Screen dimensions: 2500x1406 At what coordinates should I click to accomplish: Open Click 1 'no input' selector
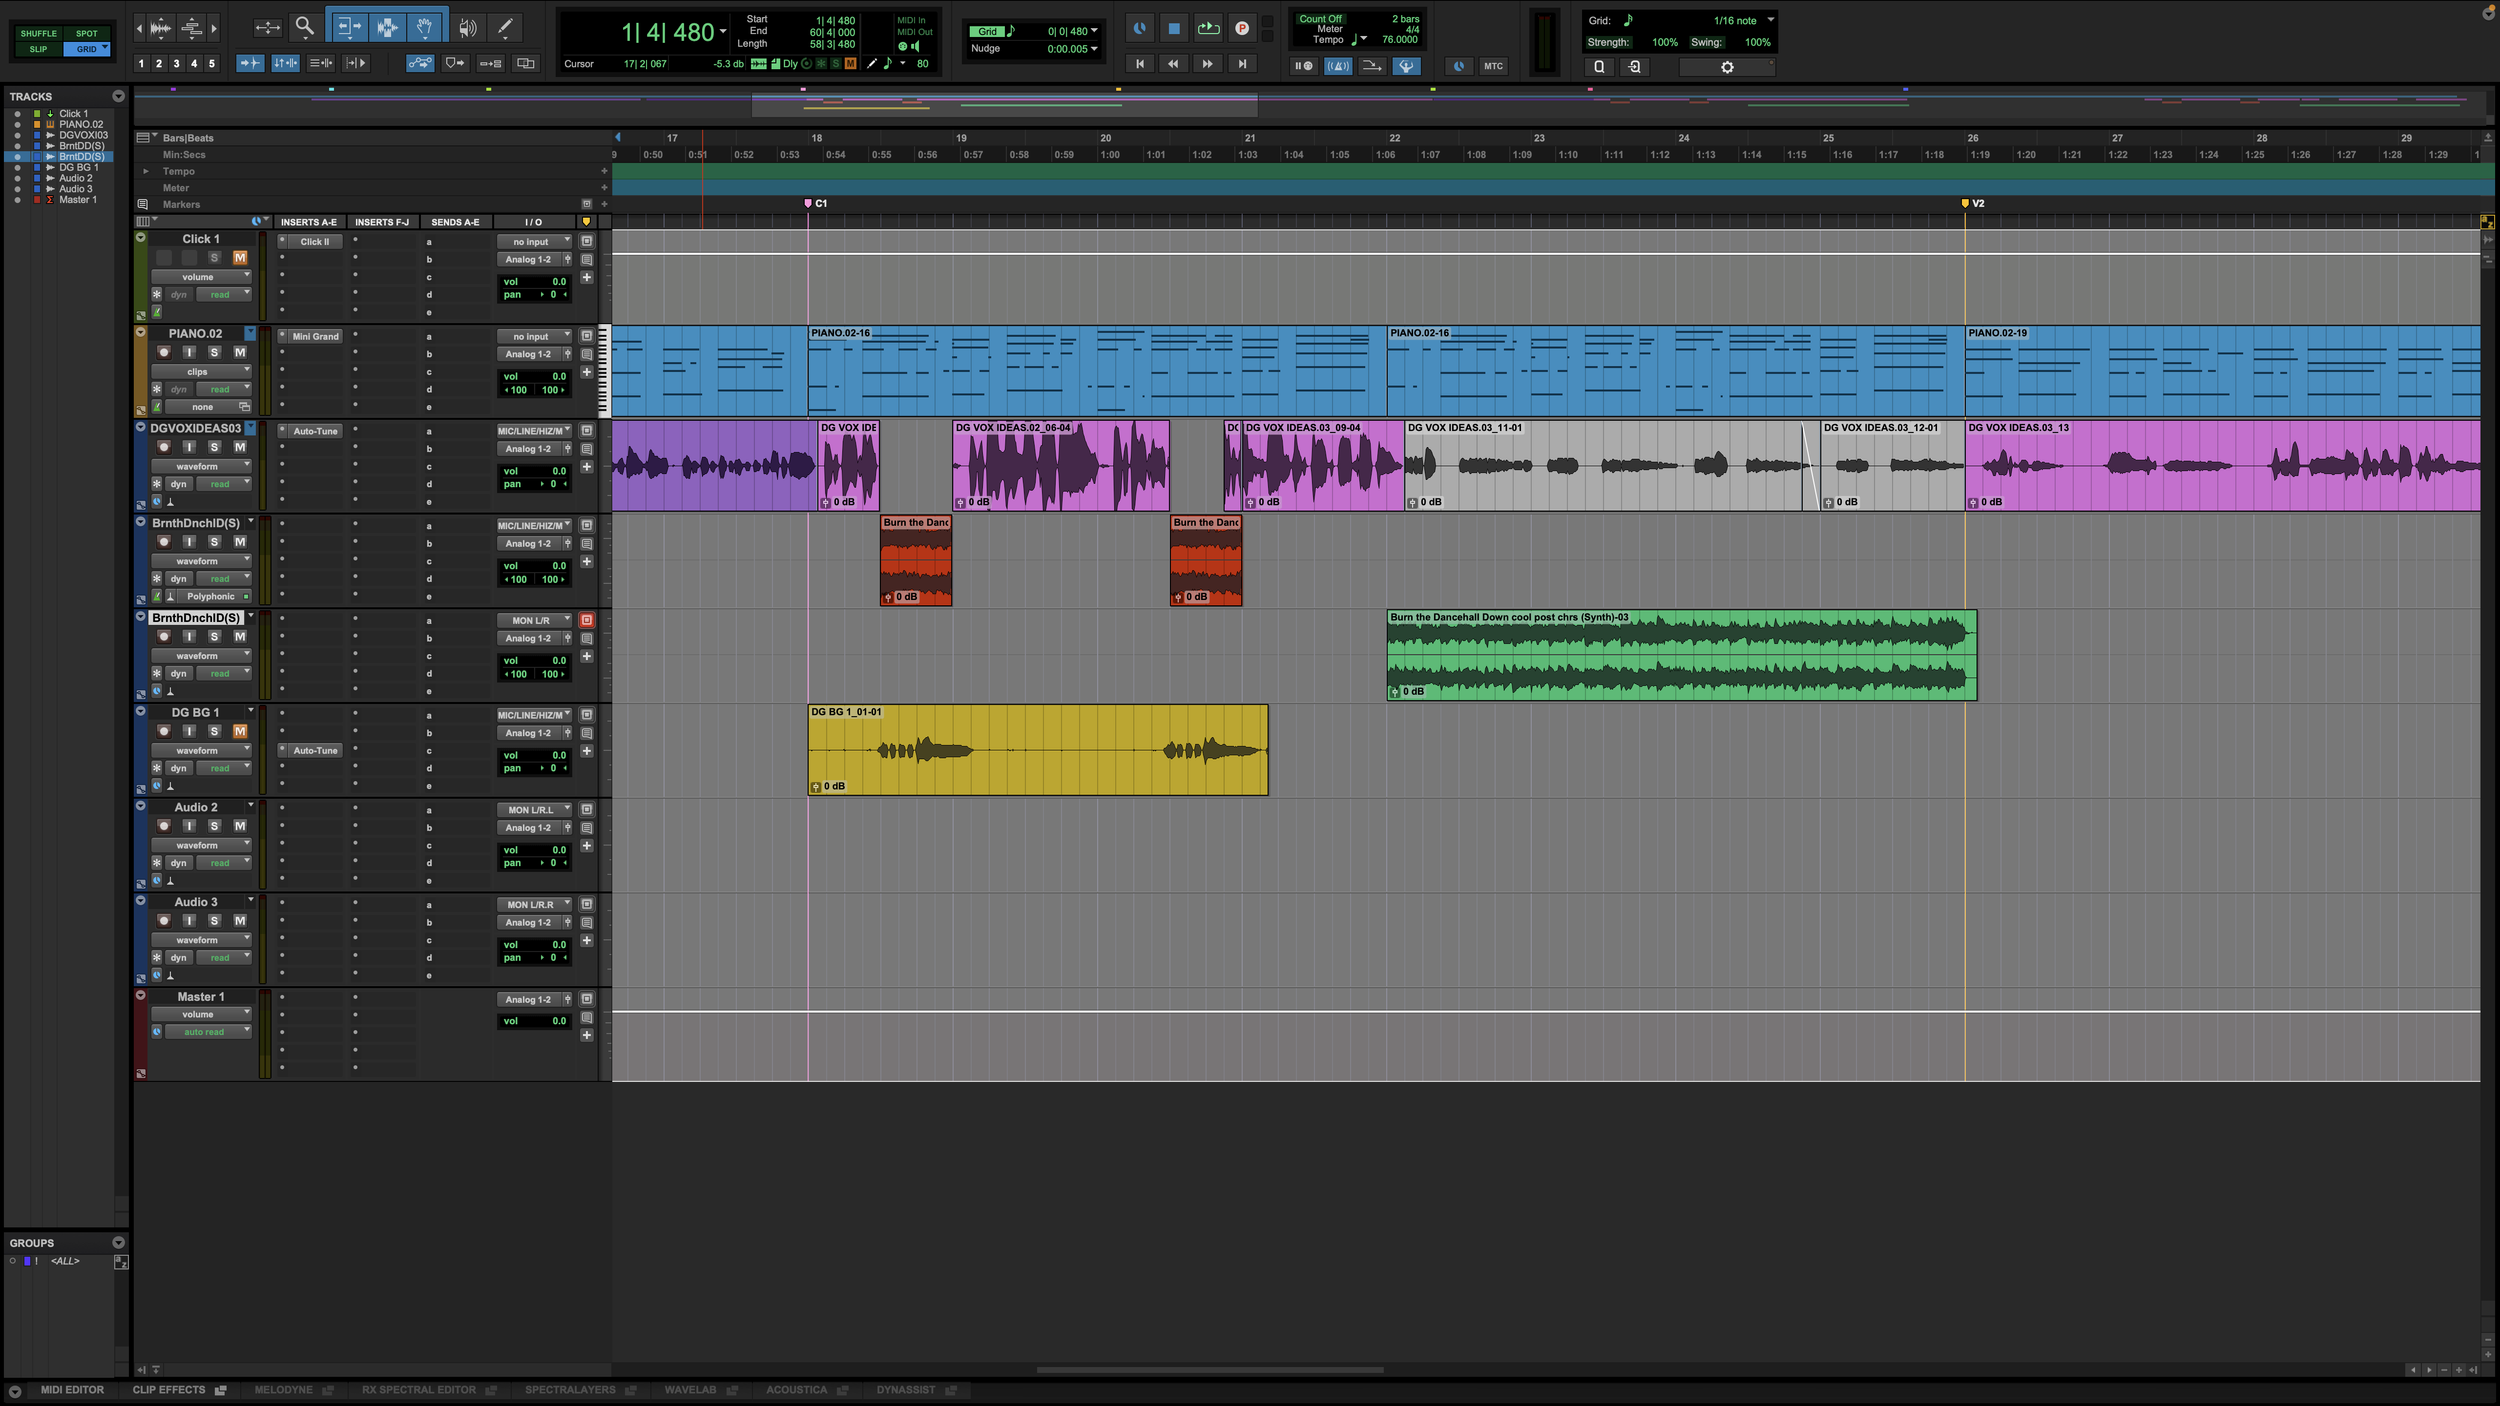[535, 242]
